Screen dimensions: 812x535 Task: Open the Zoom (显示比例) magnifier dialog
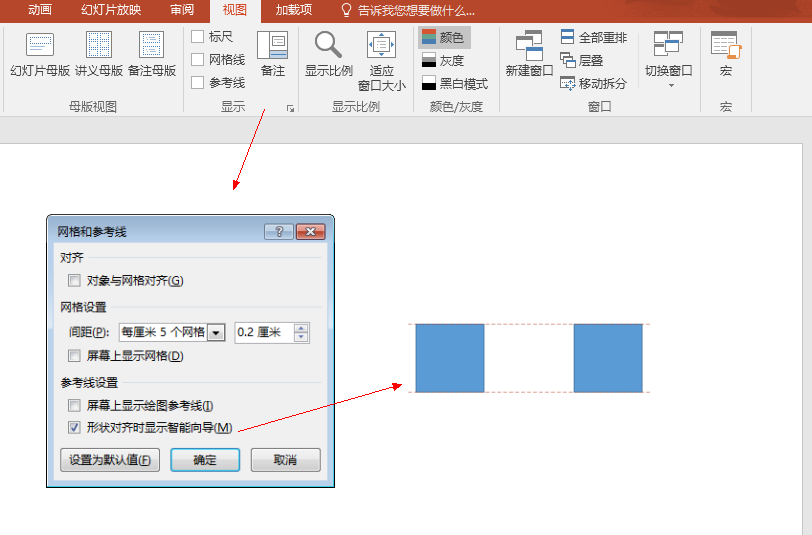(x=328, y=54)
